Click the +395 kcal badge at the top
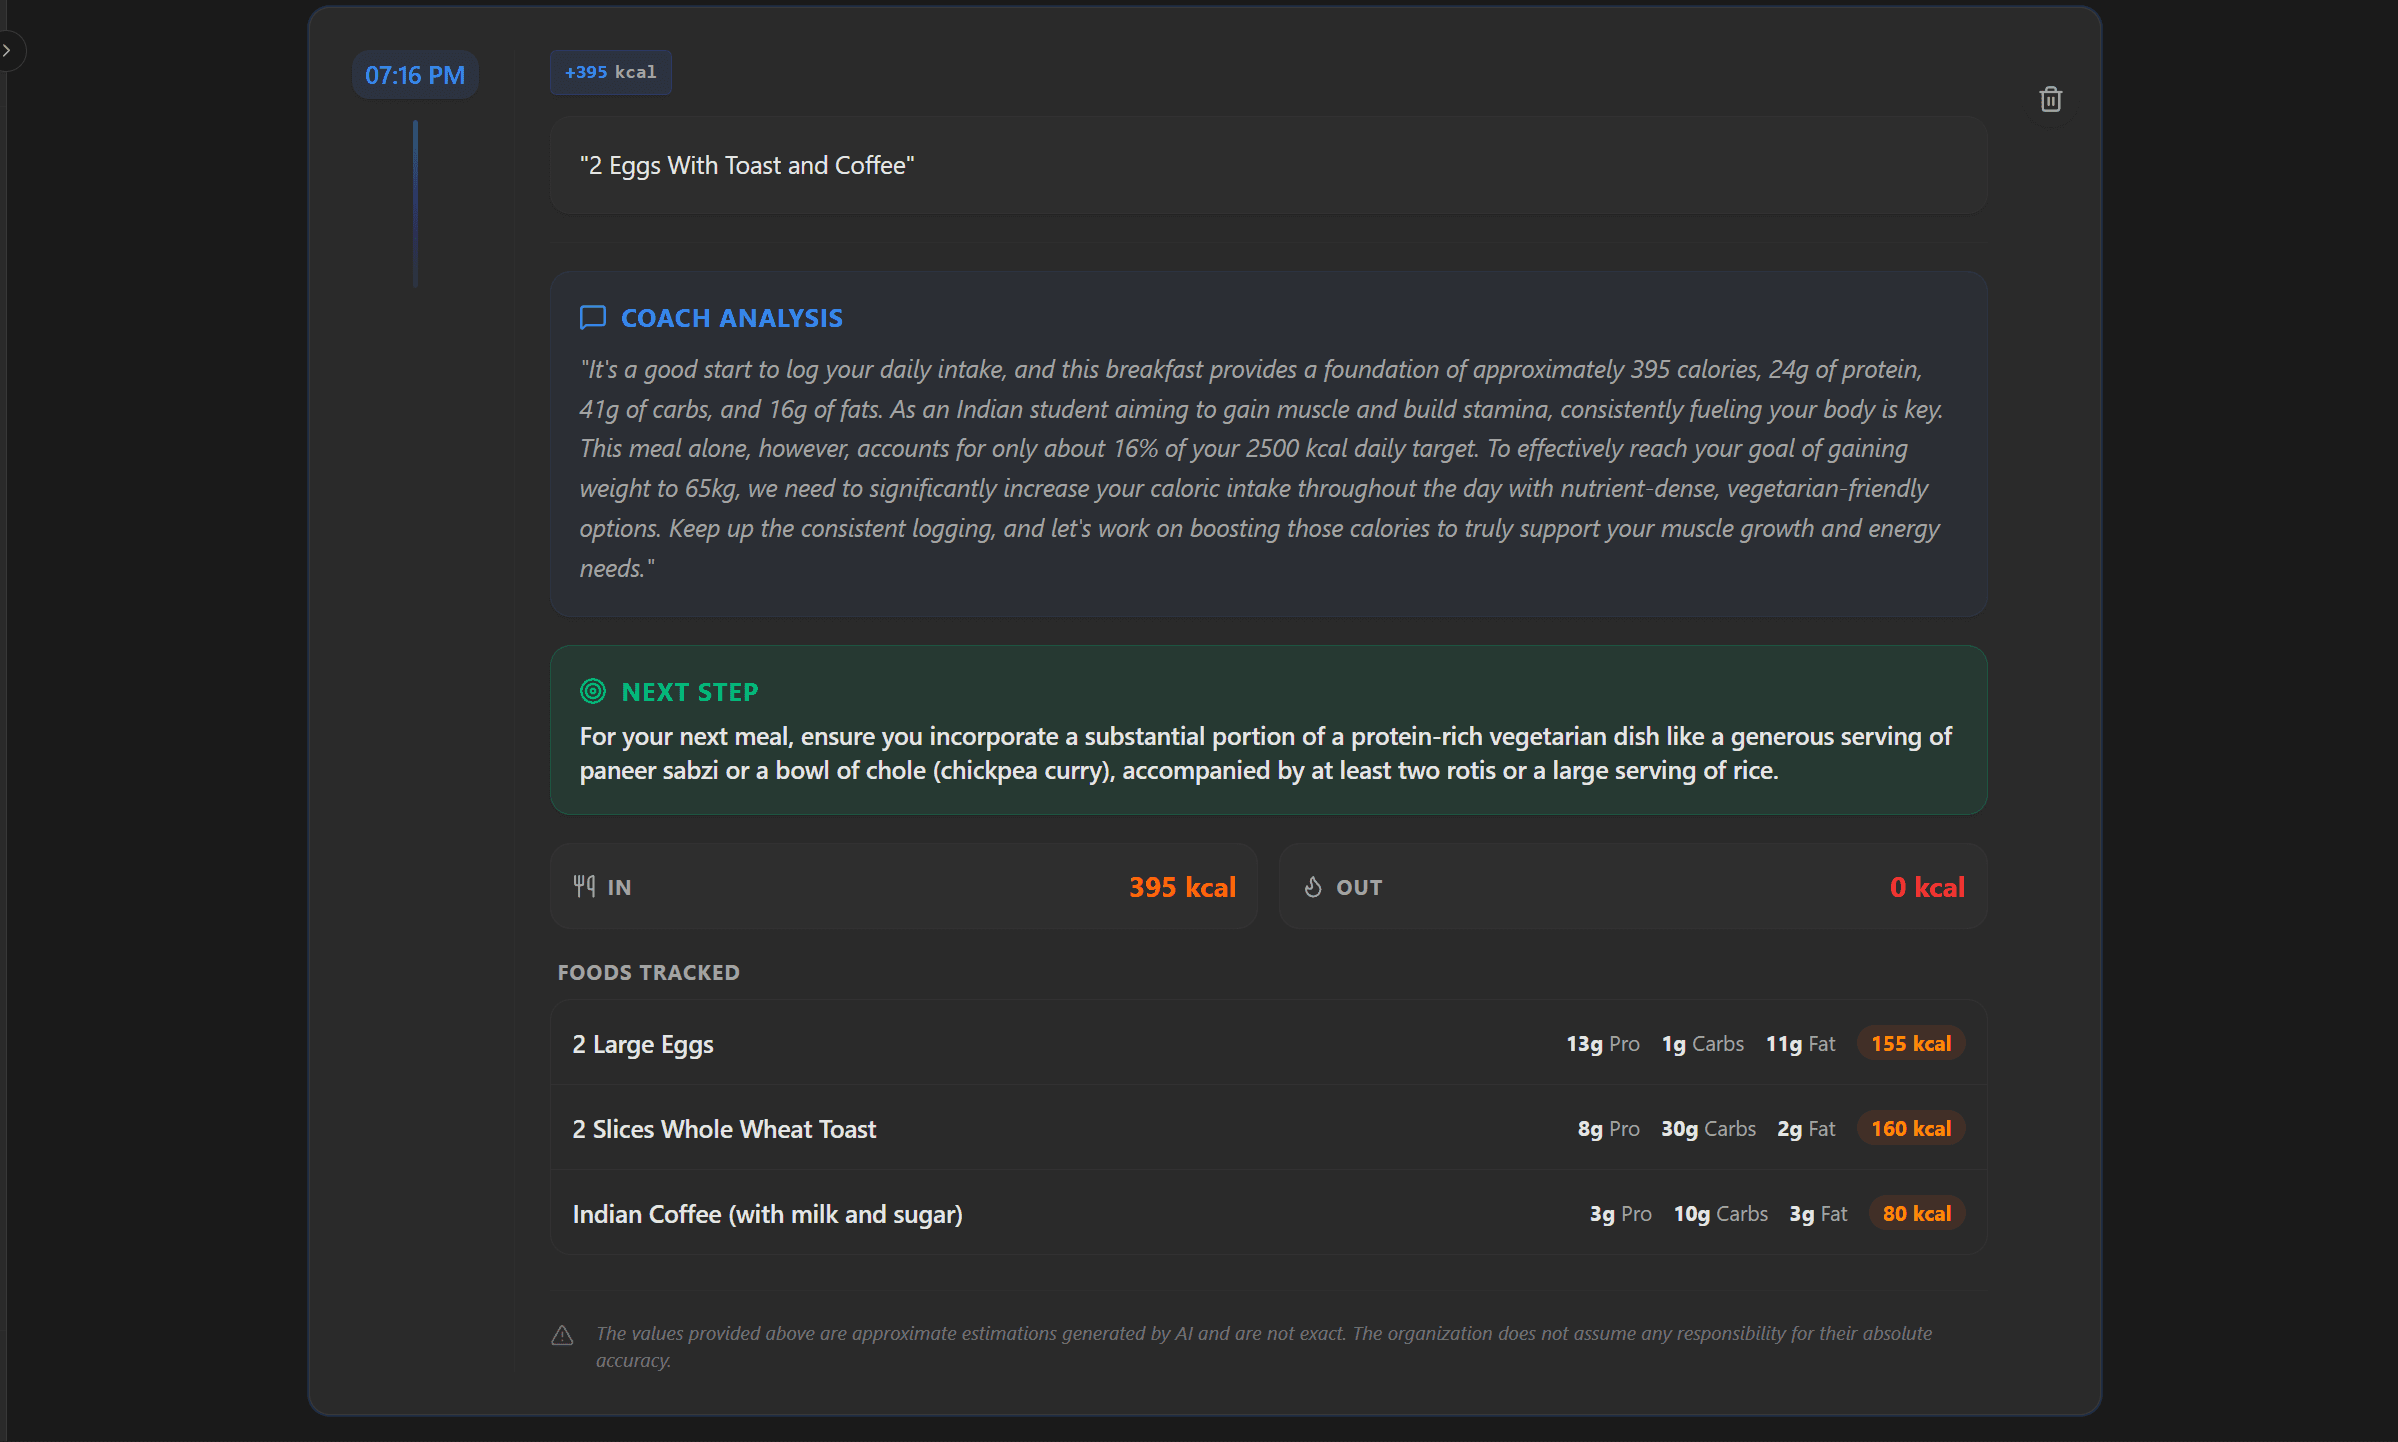 610,71
